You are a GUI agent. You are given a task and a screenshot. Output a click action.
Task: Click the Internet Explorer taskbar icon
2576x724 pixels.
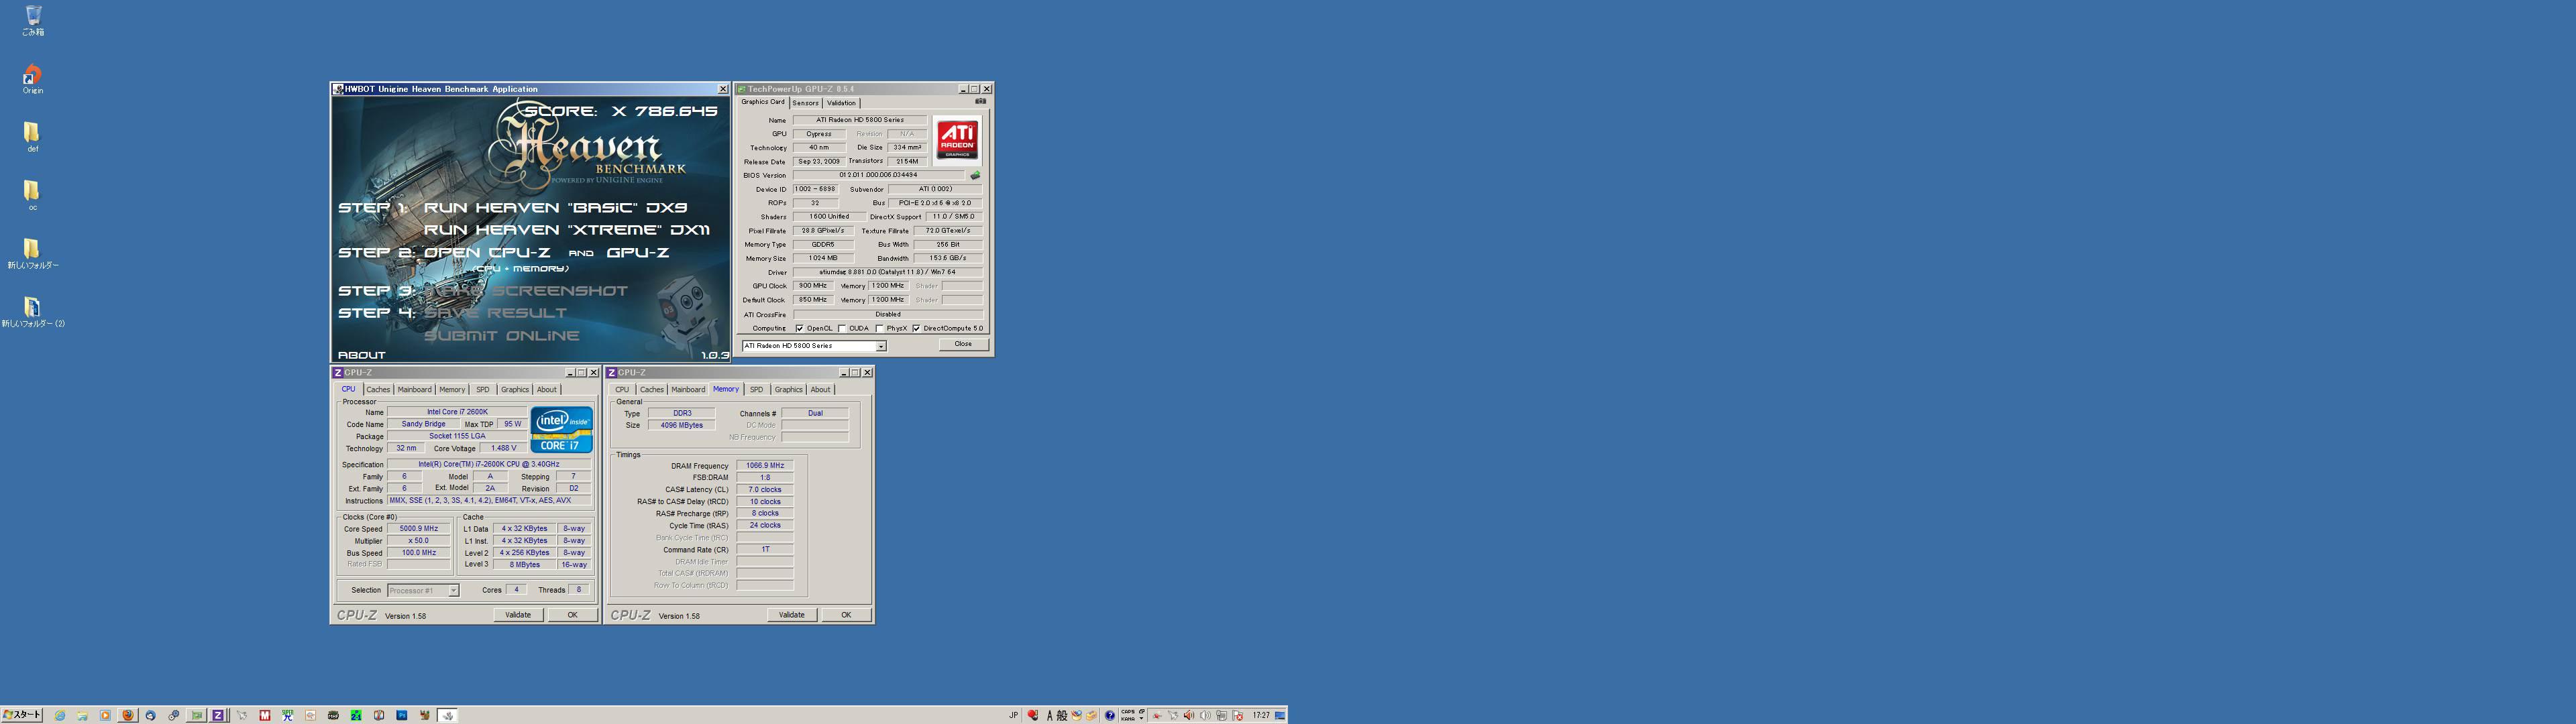(60, 715)
